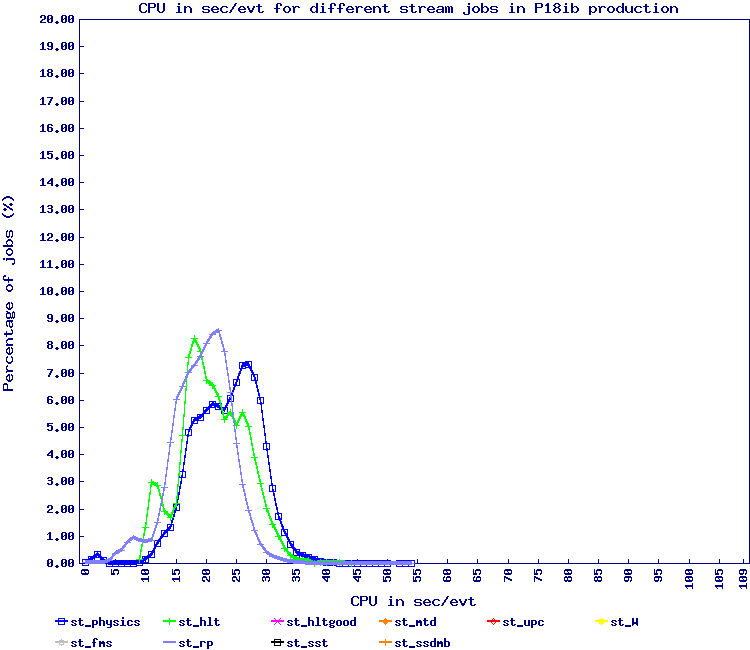This screenshot has height=650, width=750.
Task: Click the highest peak of the green st_hlt curve
Action: pyautogui.click(x=194, y=339)
